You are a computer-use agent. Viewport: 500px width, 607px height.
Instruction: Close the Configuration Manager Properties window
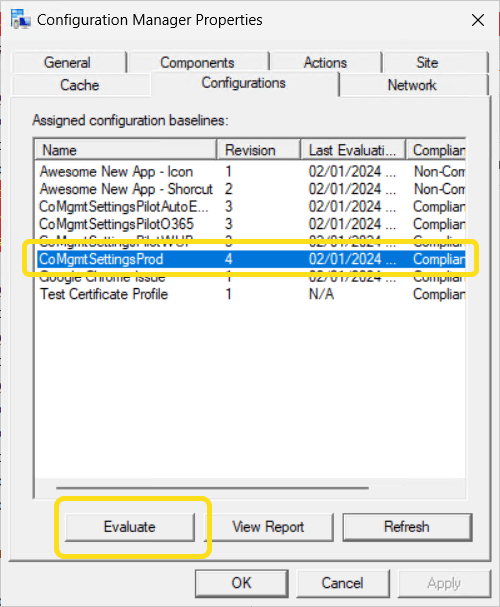478,20
